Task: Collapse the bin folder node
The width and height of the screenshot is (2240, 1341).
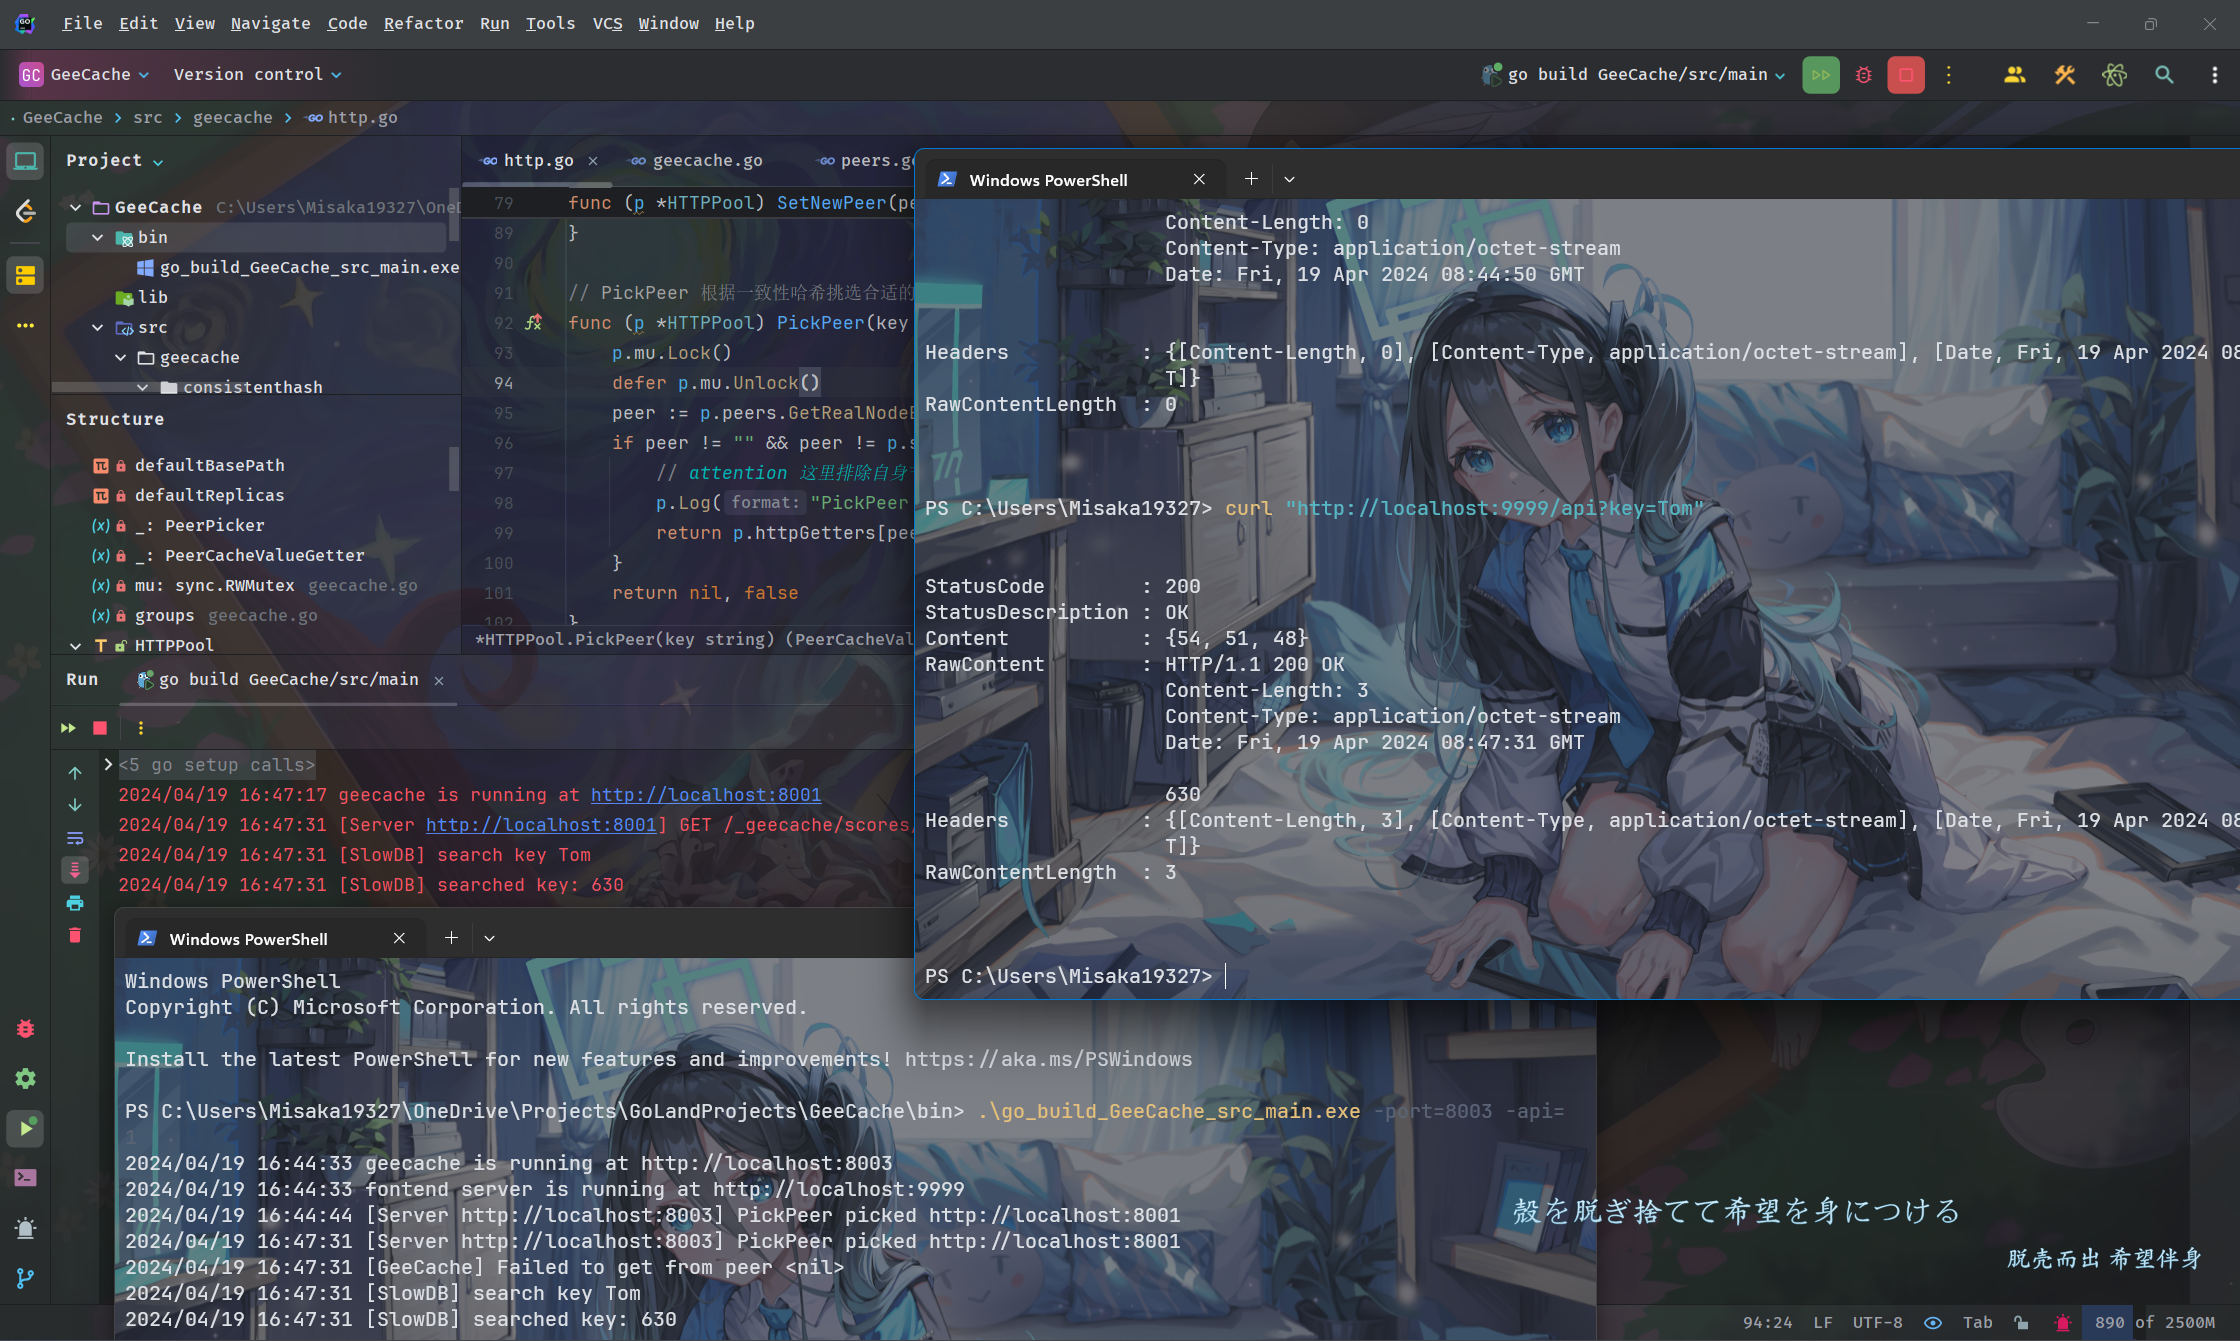Action: point(97,237)
